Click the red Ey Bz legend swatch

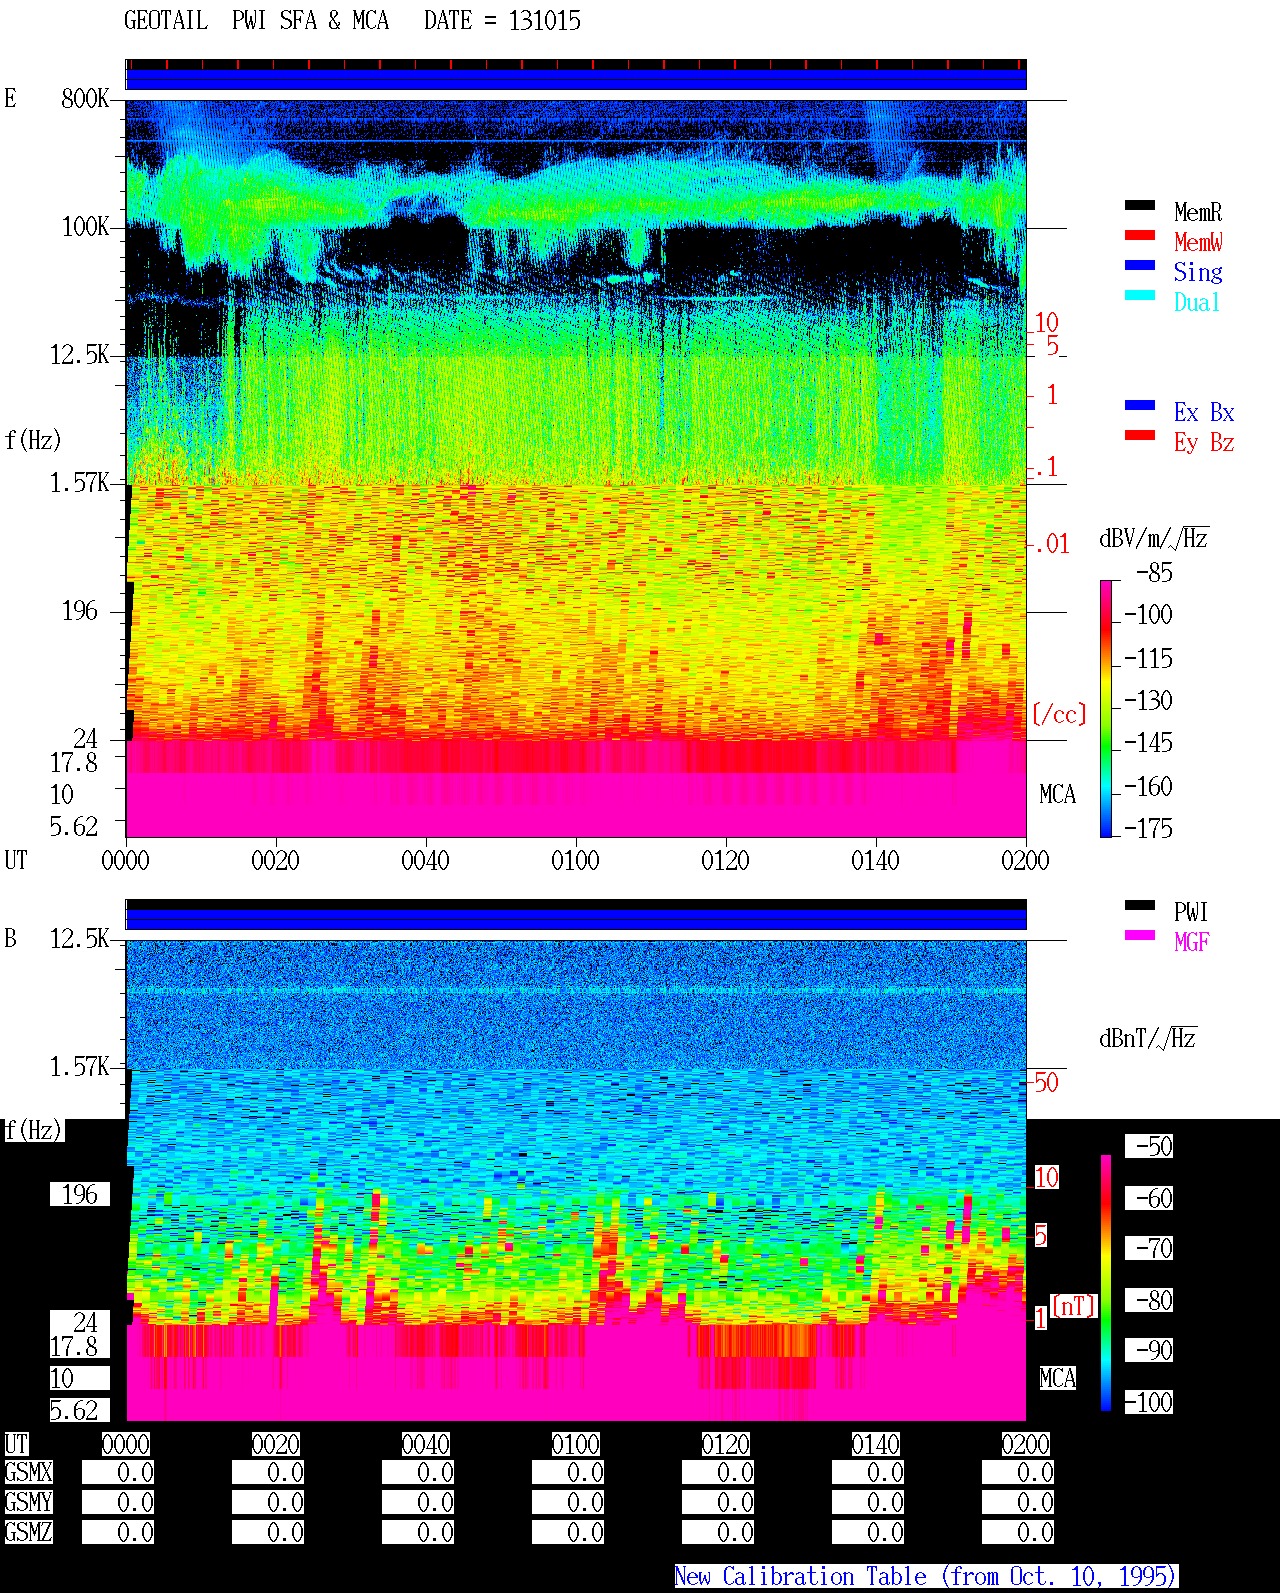pyautogui.click(x=1140, y=436)
